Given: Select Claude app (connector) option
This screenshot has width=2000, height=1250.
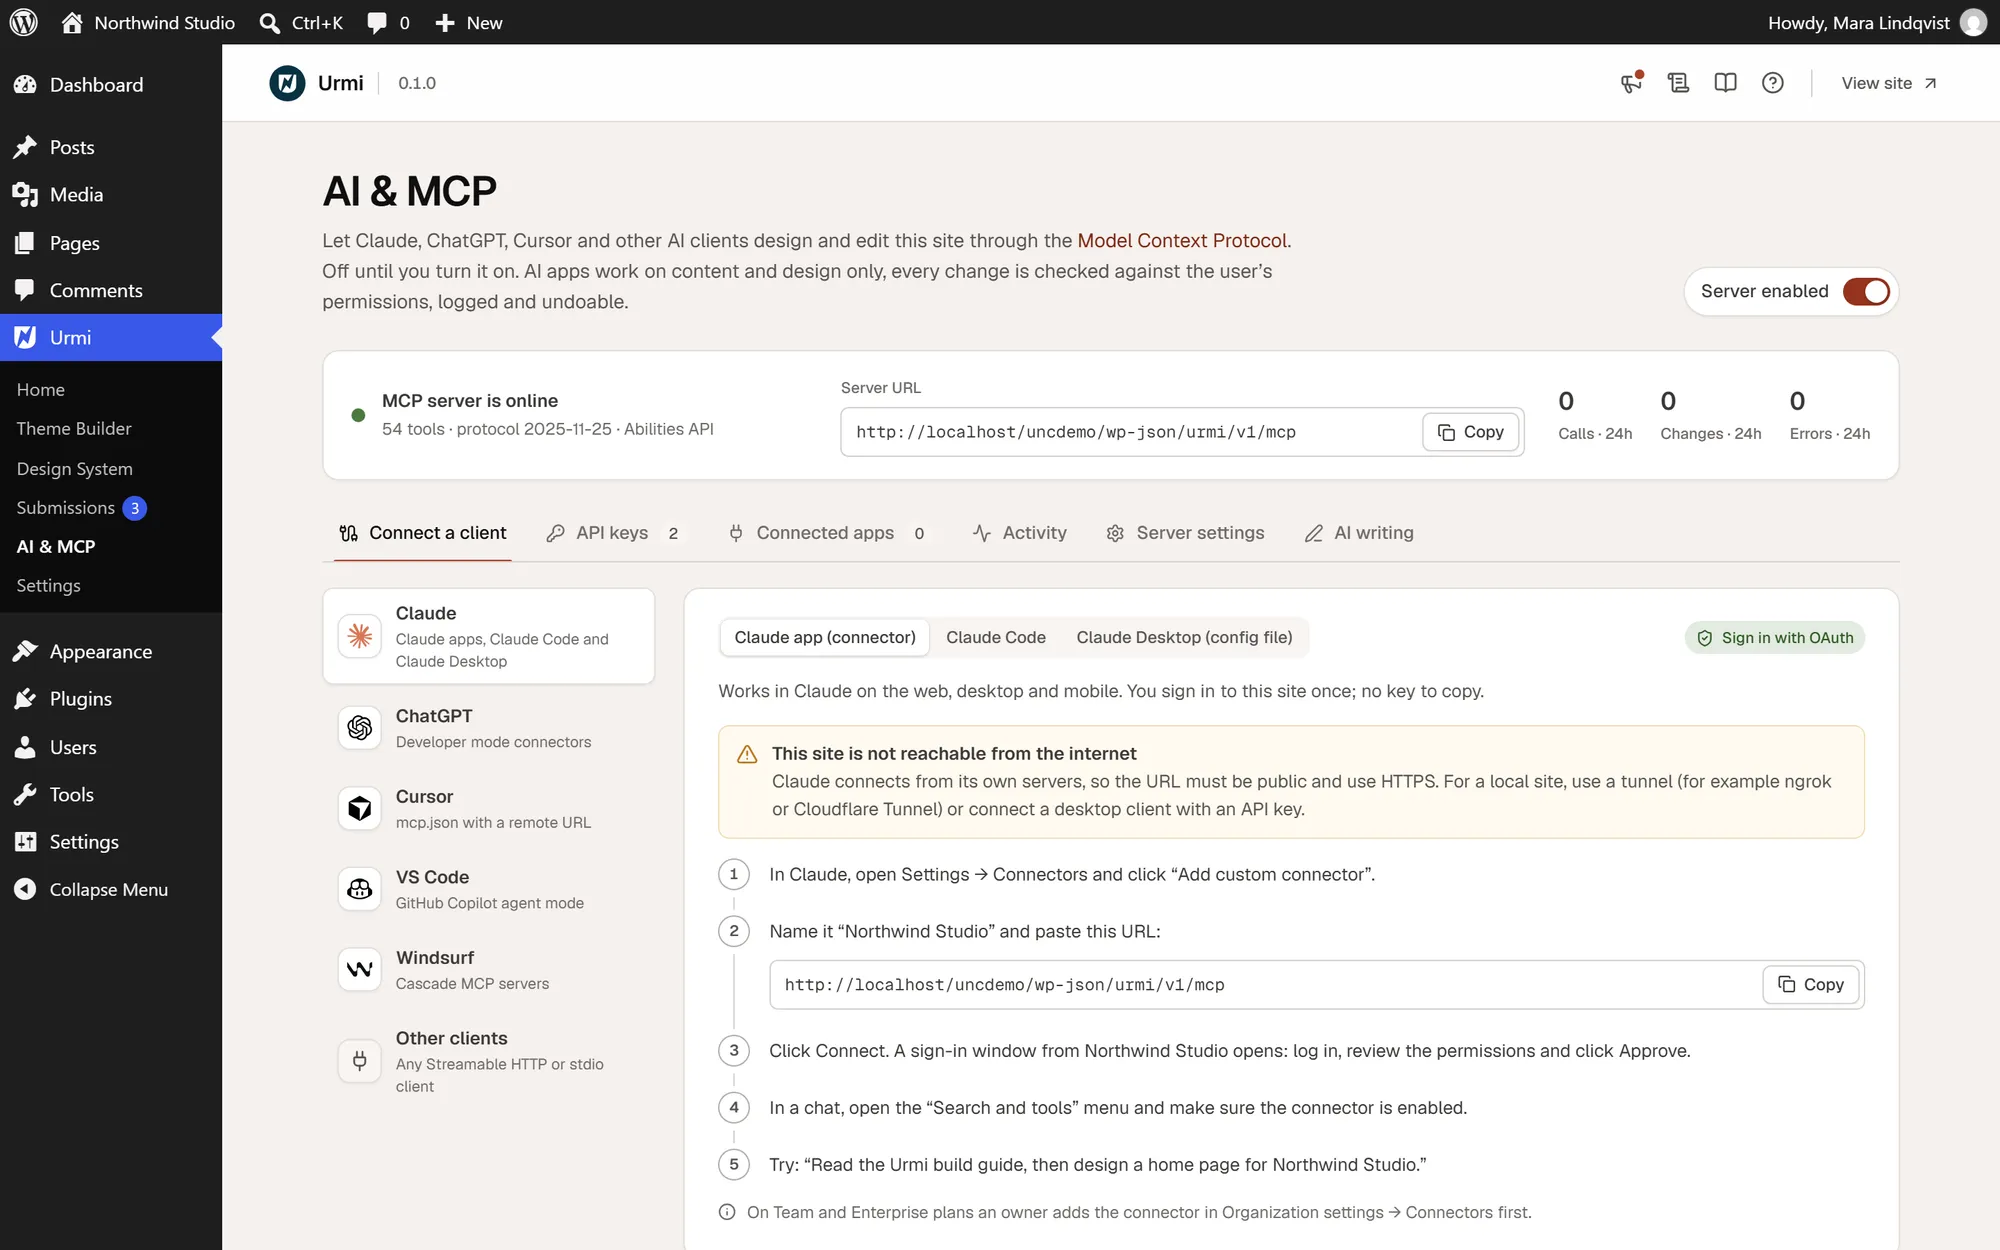Looking at the screenshot, I should pos(825,637).
